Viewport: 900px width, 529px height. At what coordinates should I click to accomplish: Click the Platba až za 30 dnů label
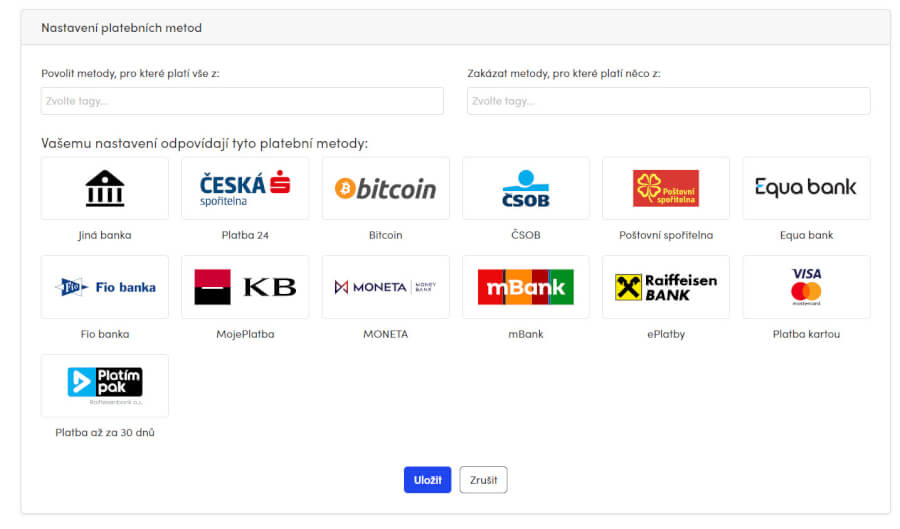[x=105, y=433]
